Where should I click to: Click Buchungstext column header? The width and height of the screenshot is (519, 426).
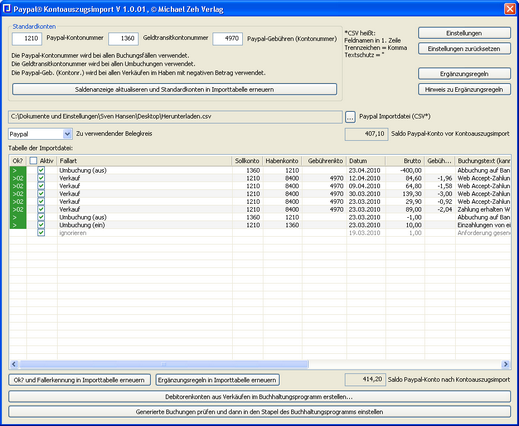pyautogui.click(x=483, y=161)
